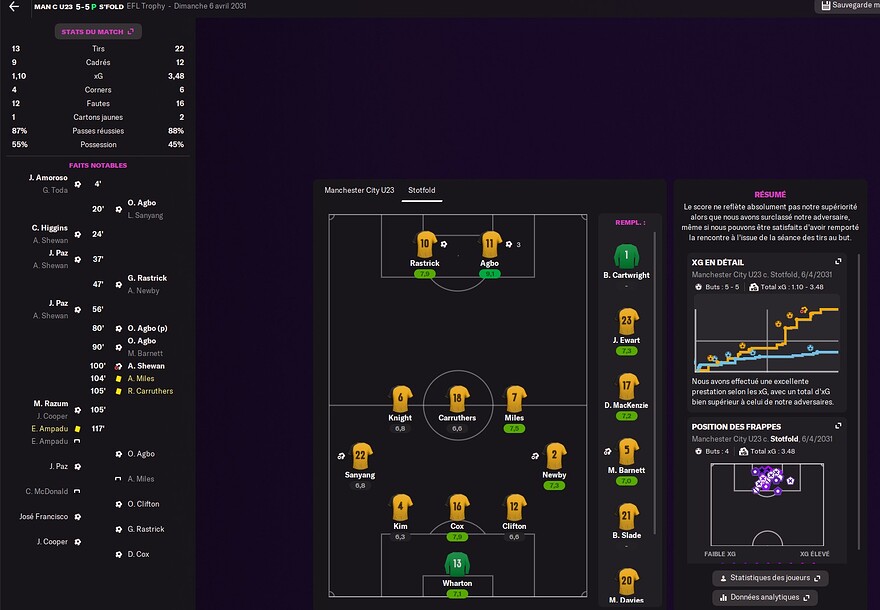Click the goal icon at 4' Amoroso
Image resolution: width=880 pixels, height=610 pixels.
78,184
